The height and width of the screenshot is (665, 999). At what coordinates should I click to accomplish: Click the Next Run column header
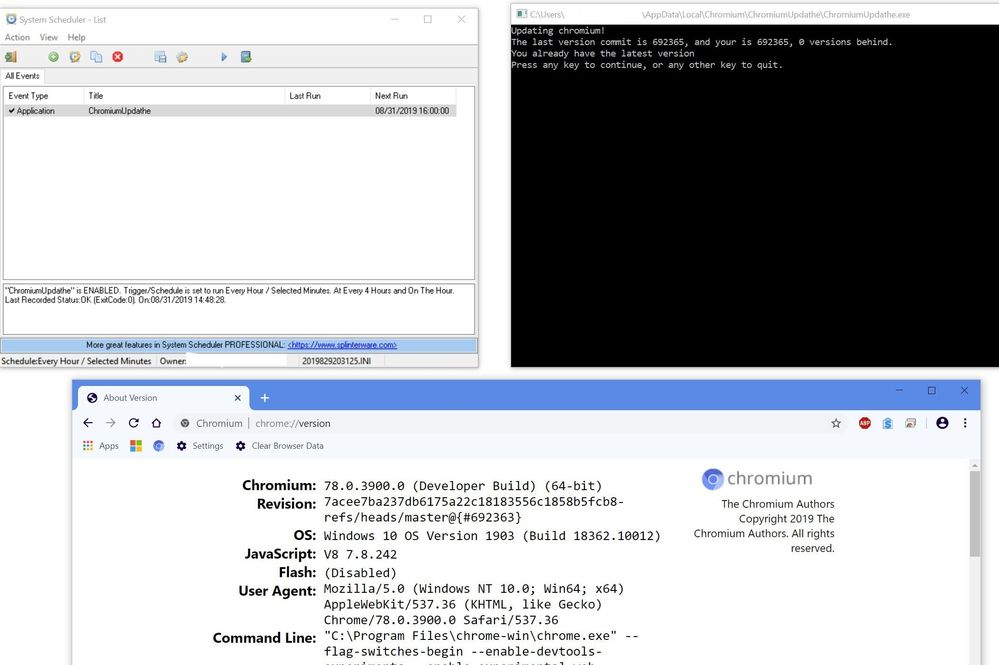413,96
